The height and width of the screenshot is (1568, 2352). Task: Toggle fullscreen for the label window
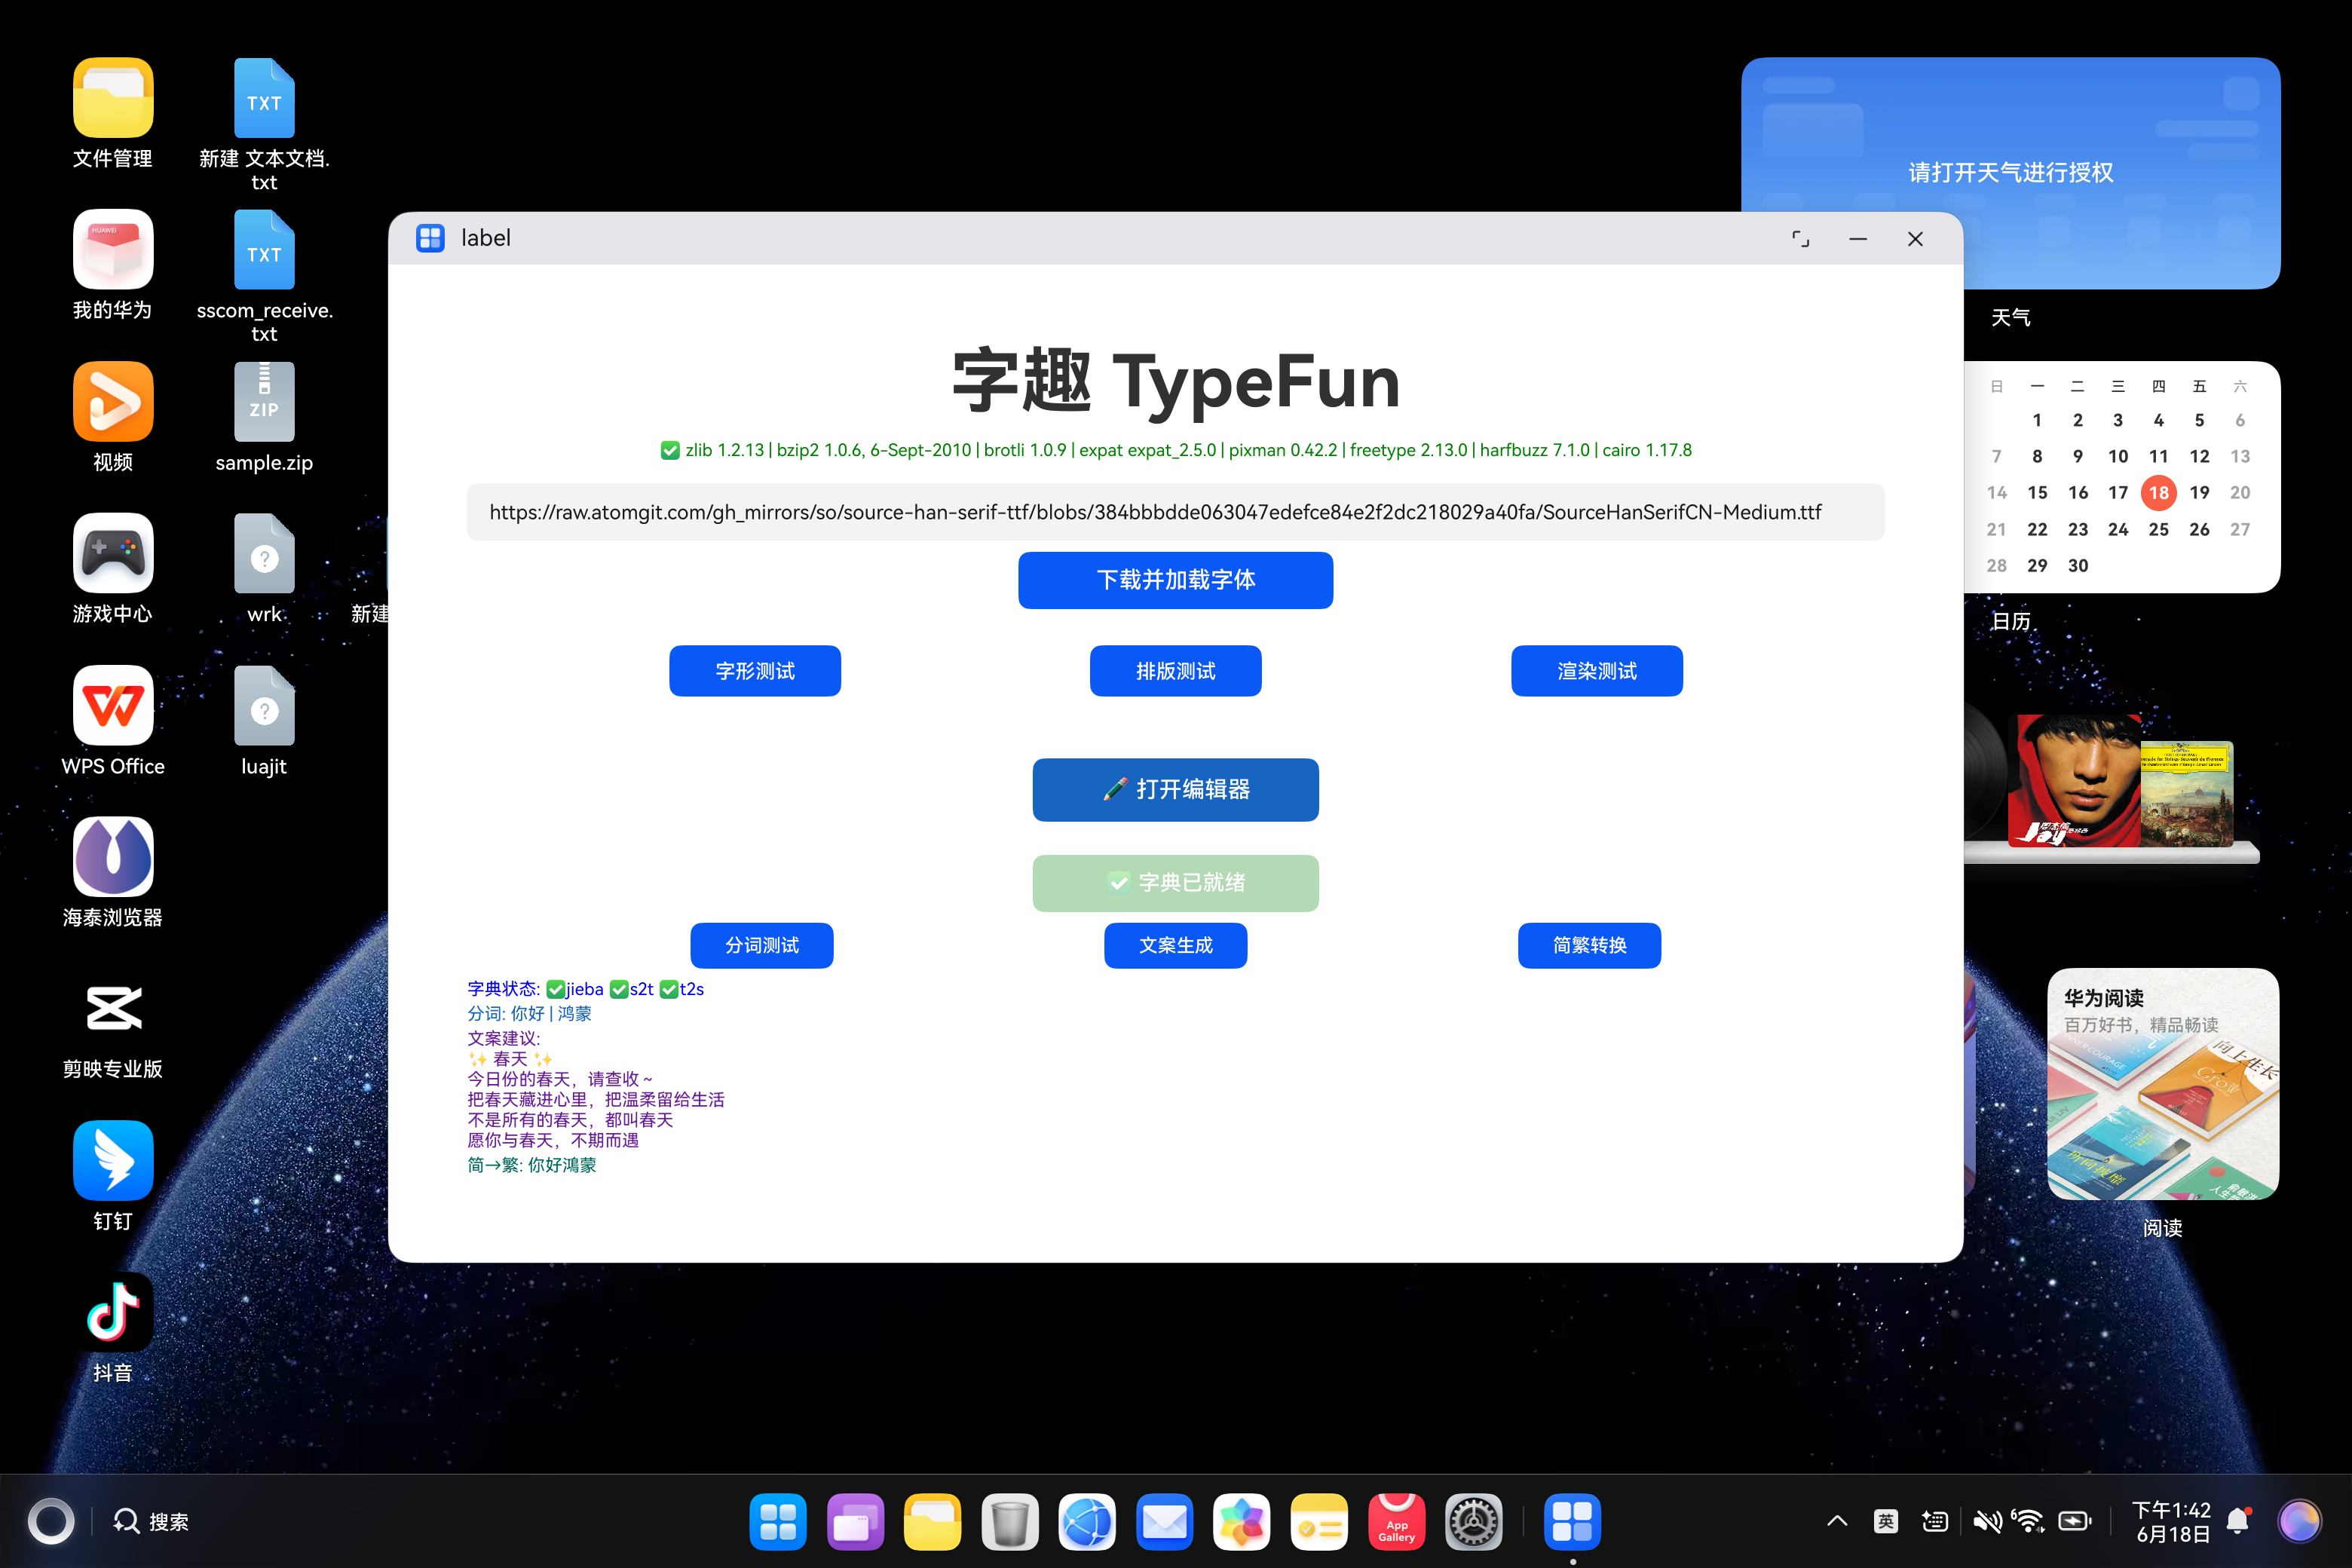point(1800,239)
